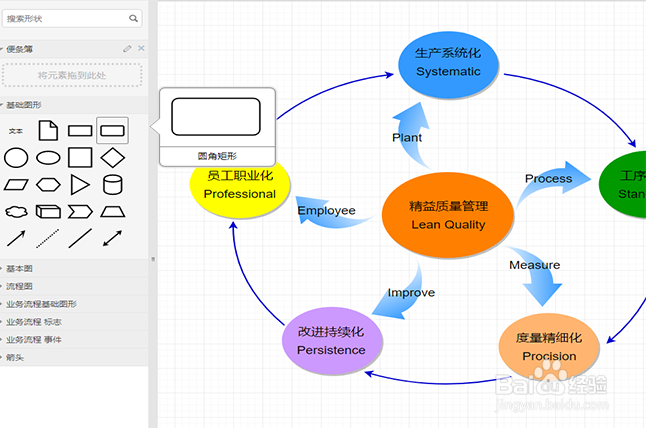Select the circle shape

[x=16, y=158]
